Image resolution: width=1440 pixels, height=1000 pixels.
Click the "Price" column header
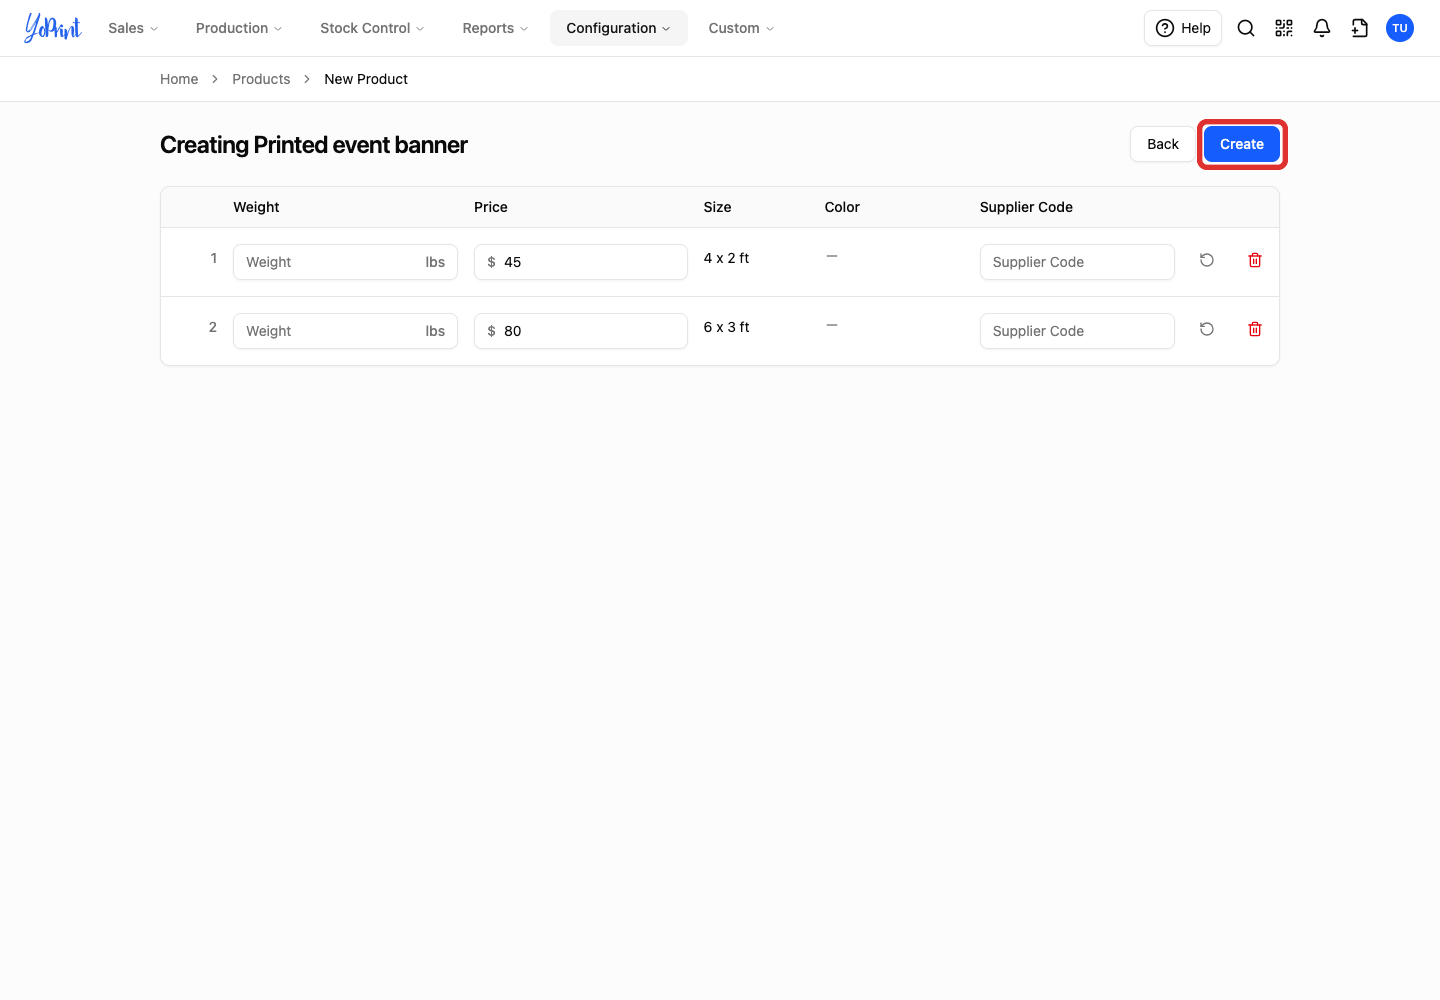point(491,207)
